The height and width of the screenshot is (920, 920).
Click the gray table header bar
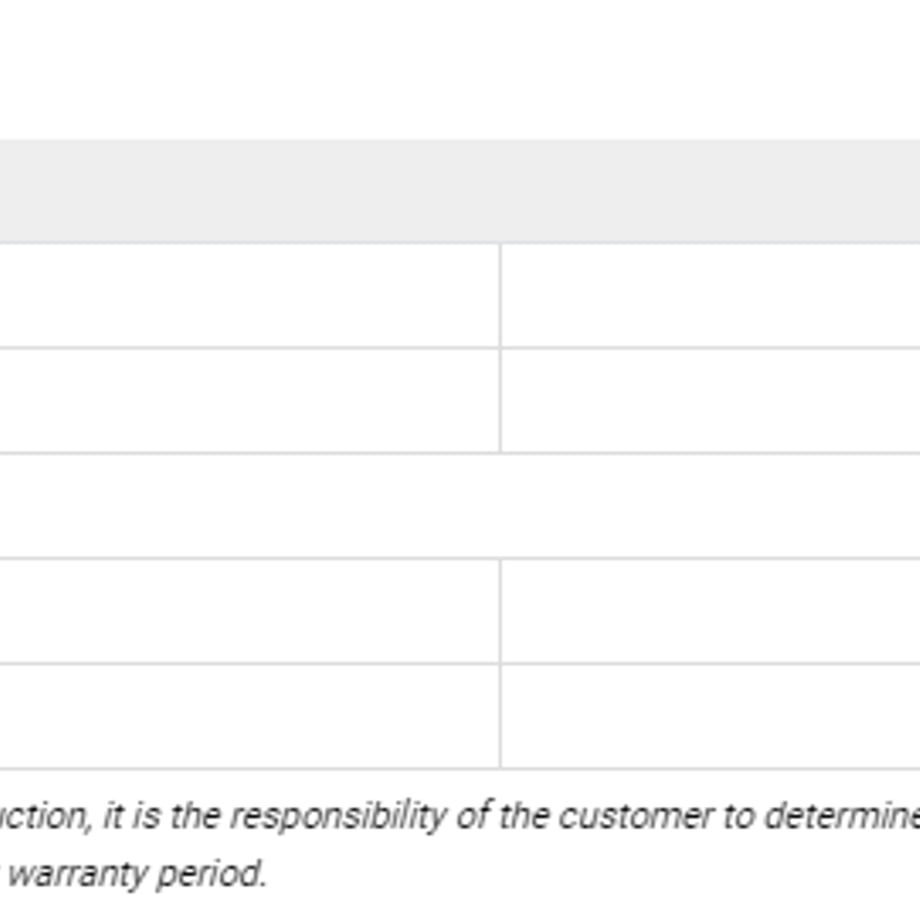[x=460, y=191]
